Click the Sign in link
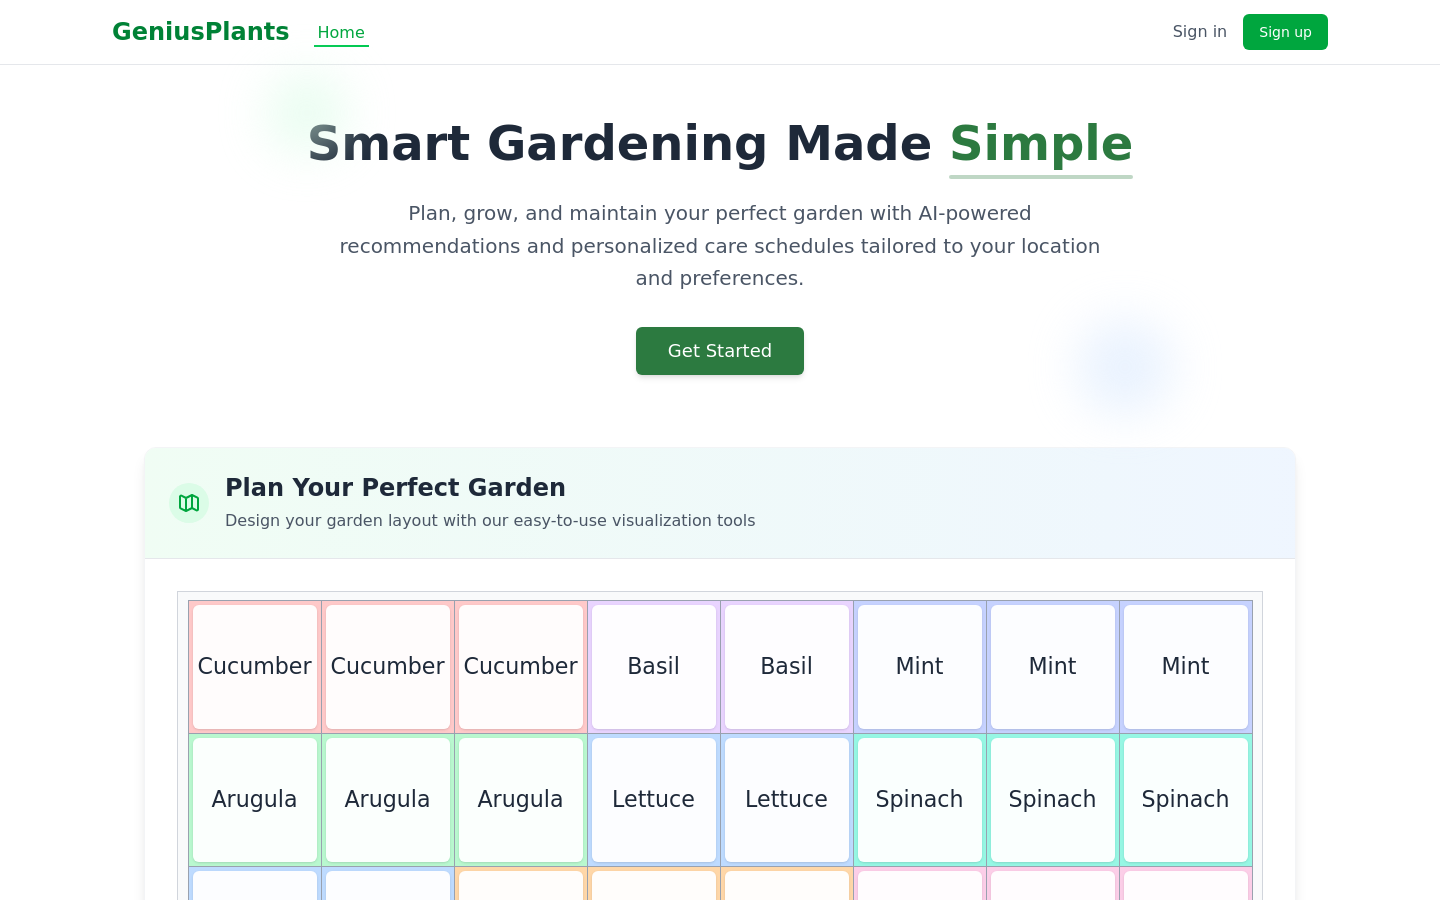This screenshot has width=1440, height=900. coord(1199,32)
